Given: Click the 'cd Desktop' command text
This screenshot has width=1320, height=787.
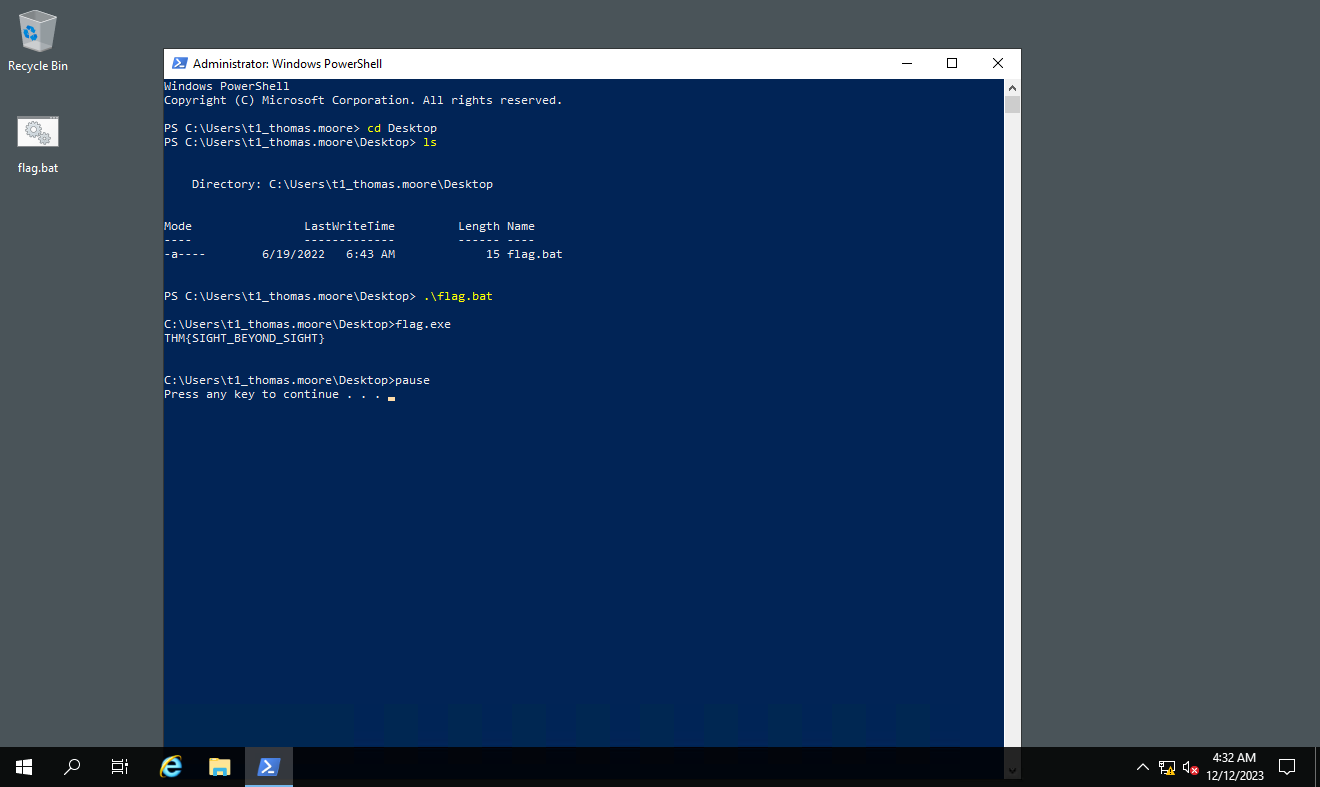Looking at the screenshot, I should click(402, 128).
